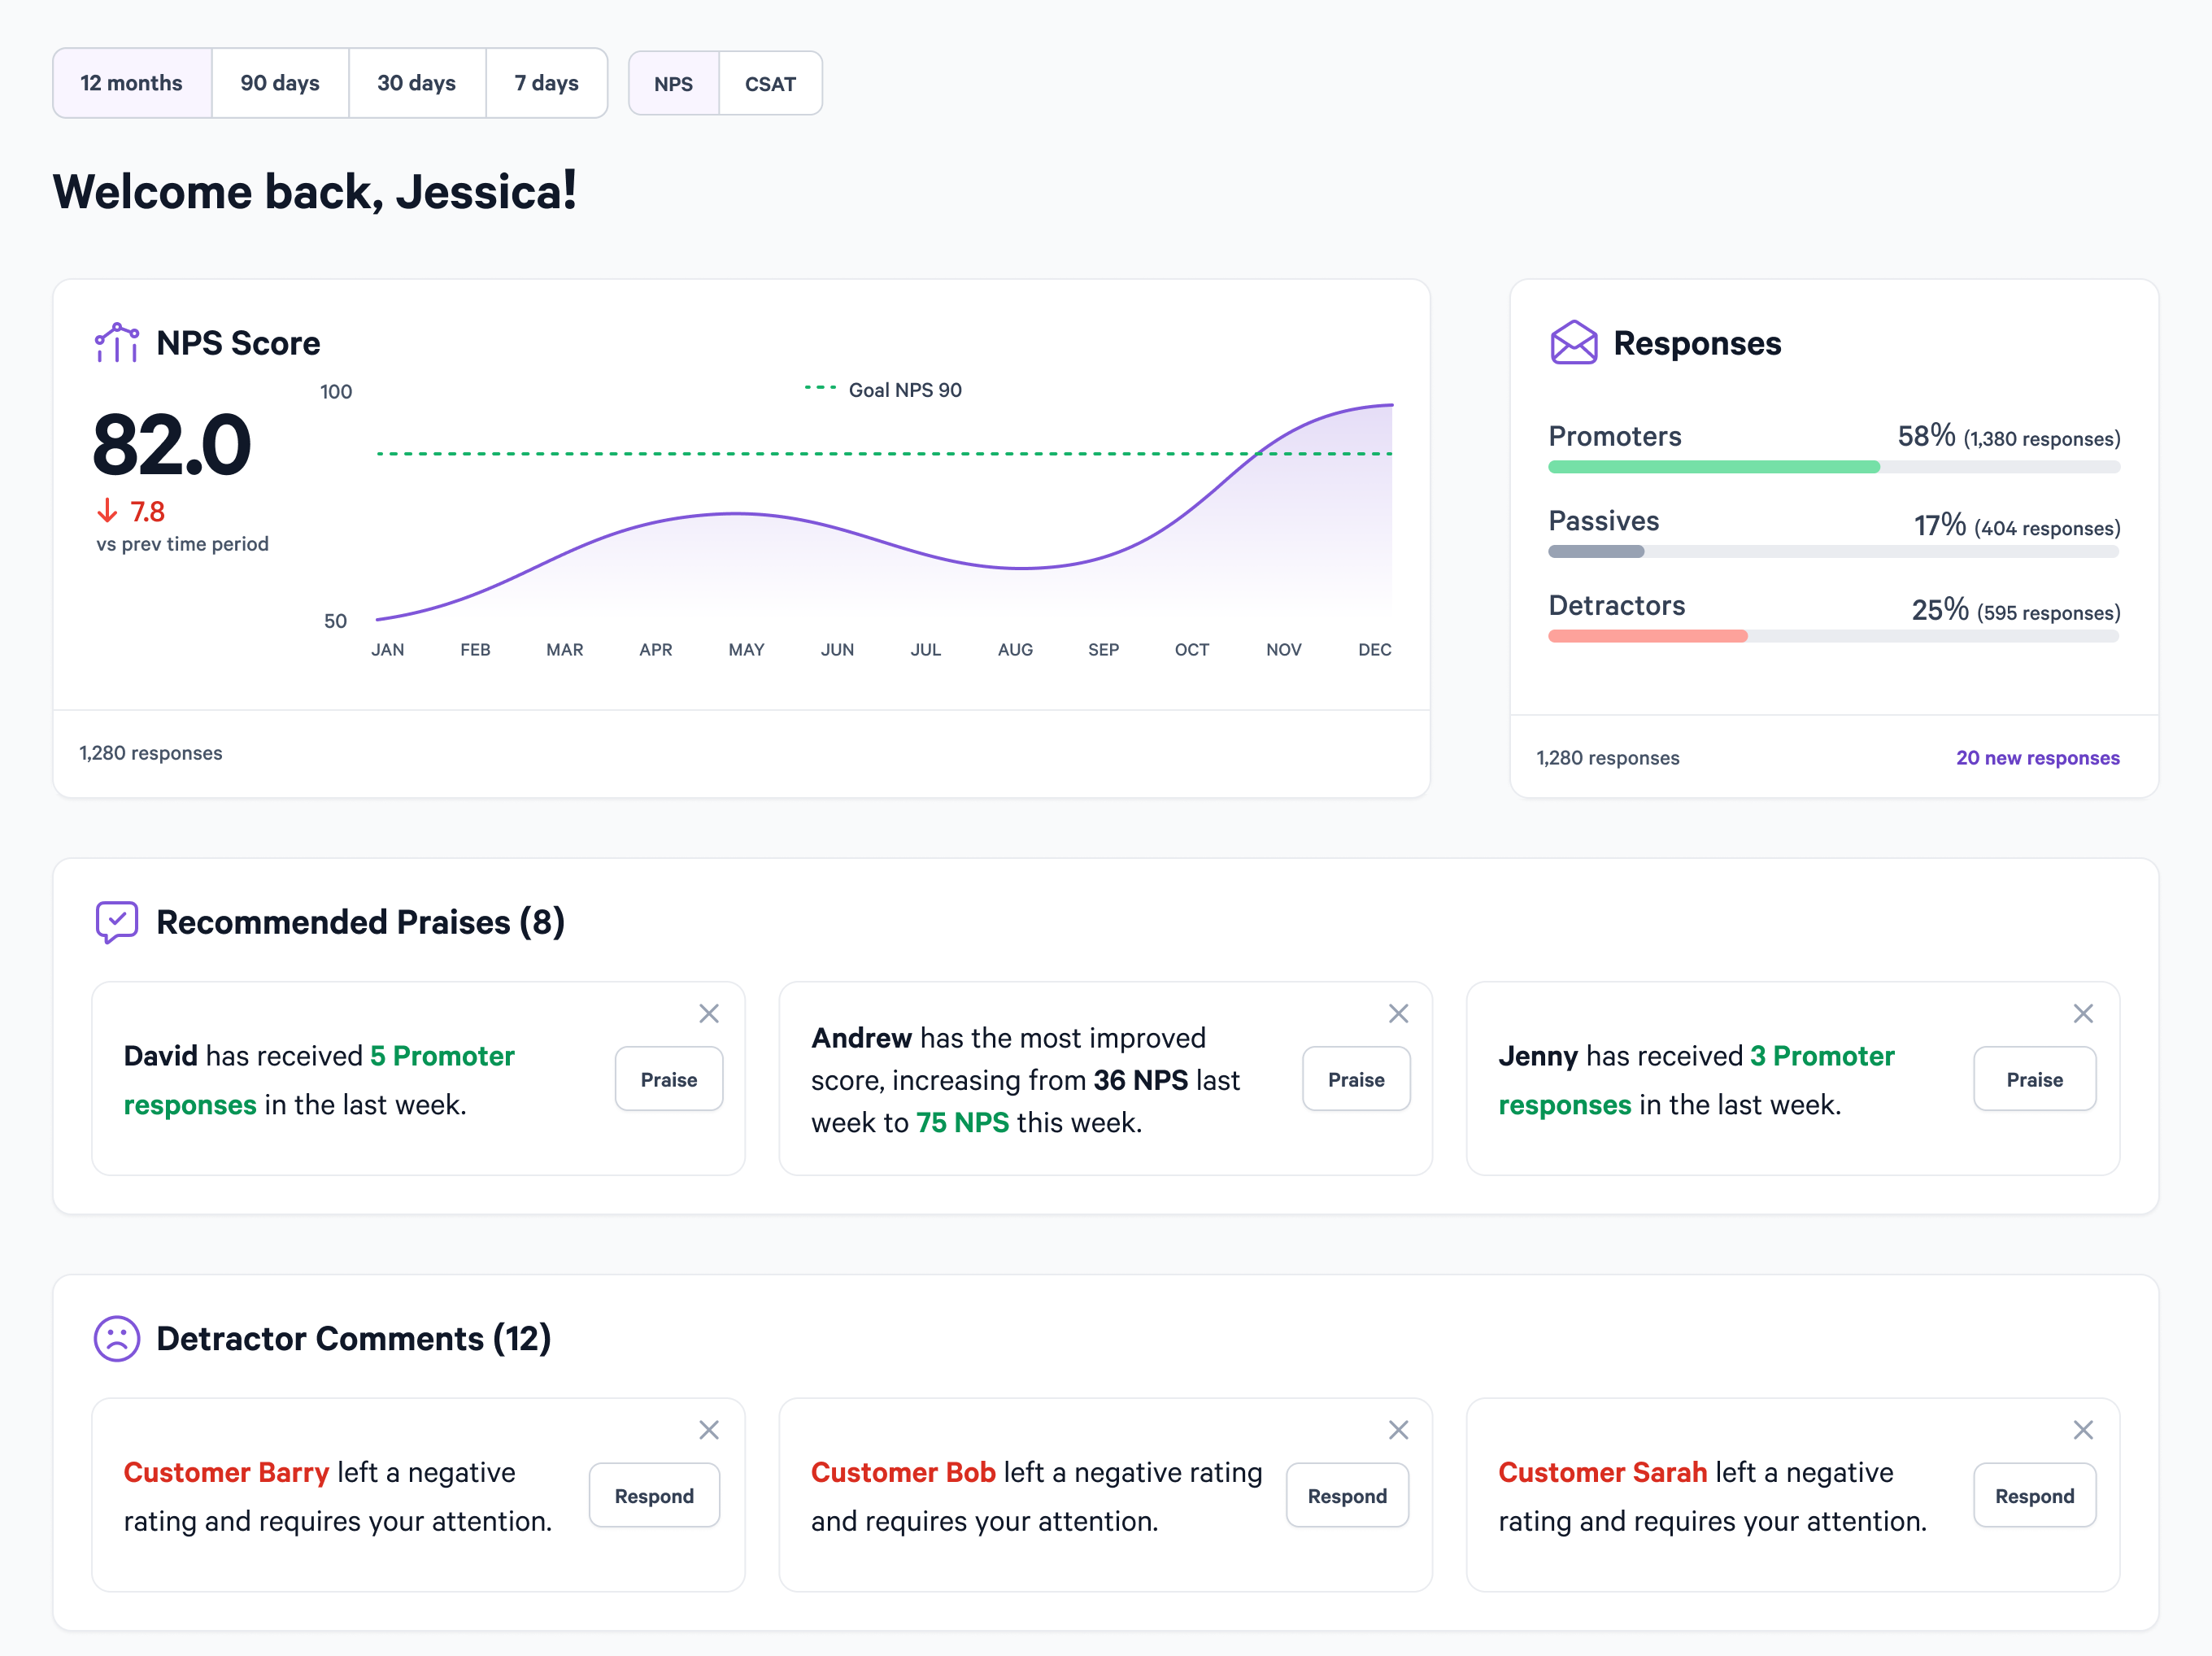Close Customer Barry's detractor card

point(709,1430)
